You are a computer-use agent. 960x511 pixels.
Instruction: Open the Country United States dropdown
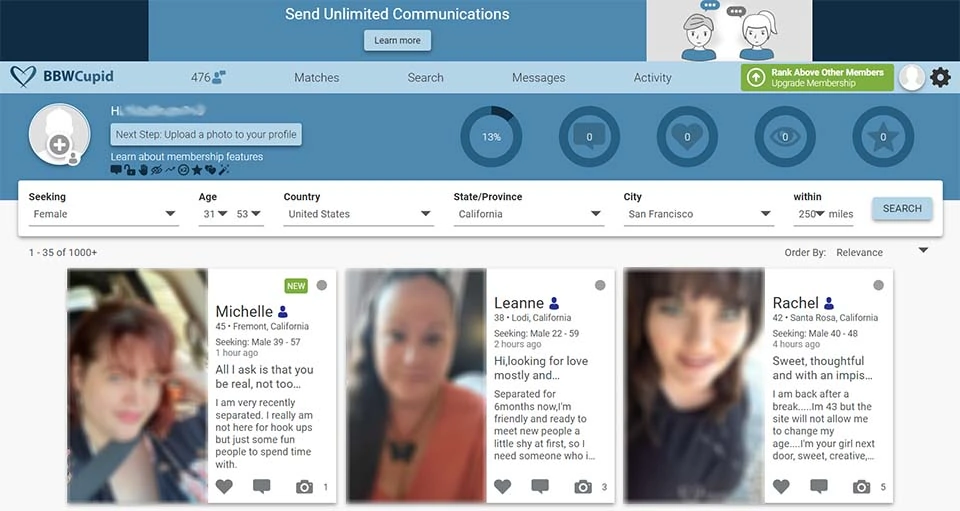click(x=358, y=214)
